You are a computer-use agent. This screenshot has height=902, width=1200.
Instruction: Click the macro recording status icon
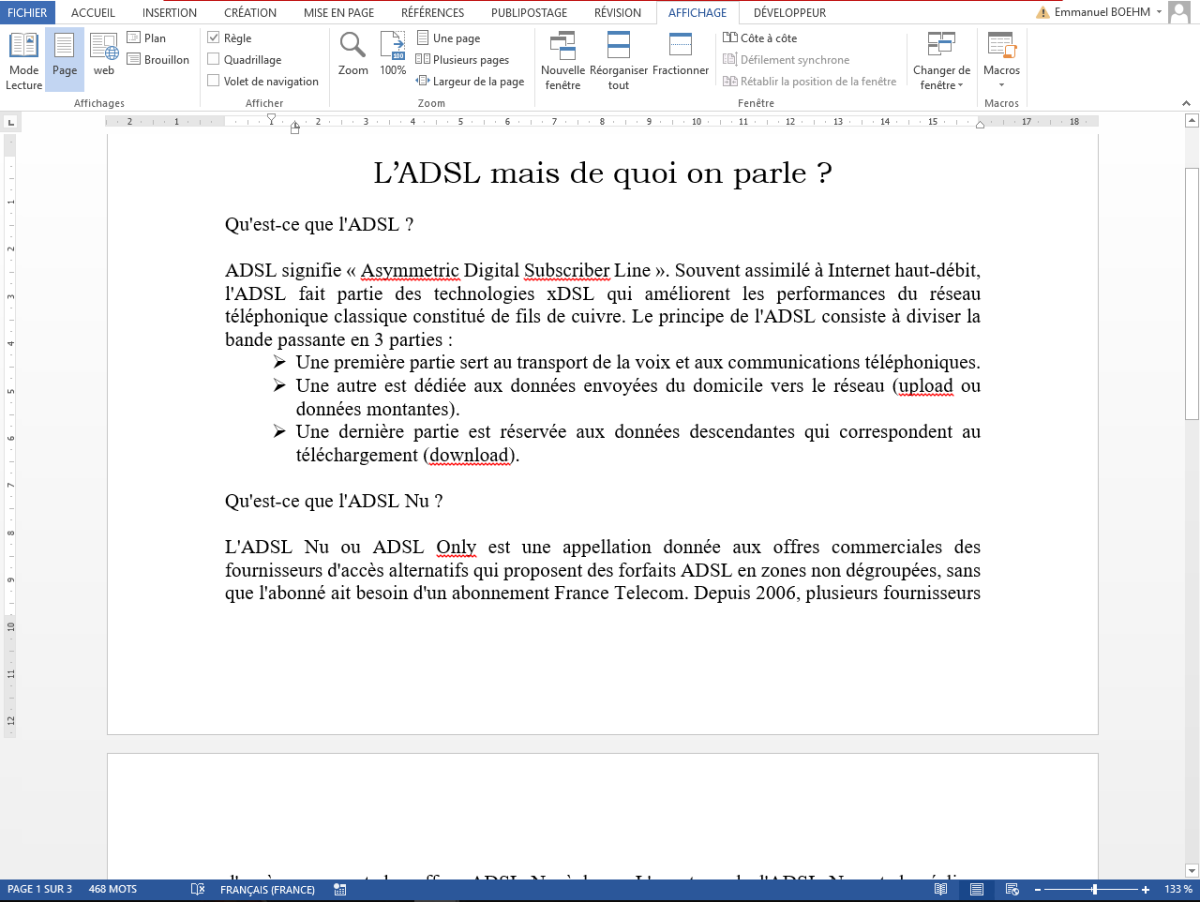pos(340,889)
